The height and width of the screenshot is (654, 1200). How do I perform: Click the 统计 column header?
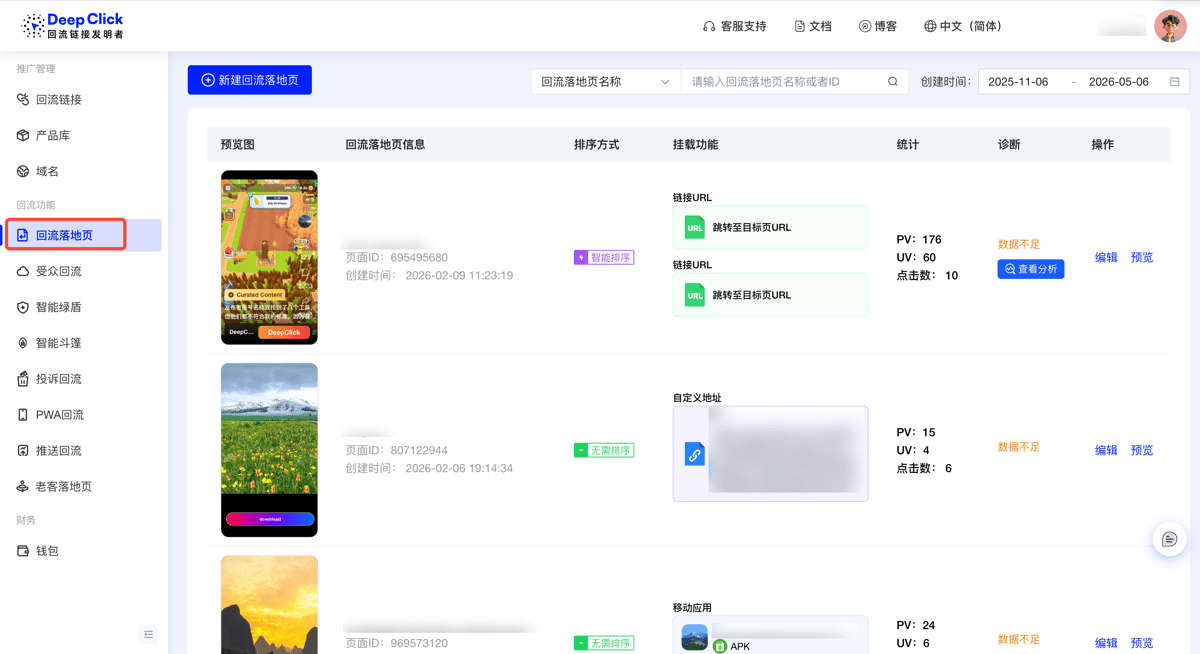click(x=908, y=144)
